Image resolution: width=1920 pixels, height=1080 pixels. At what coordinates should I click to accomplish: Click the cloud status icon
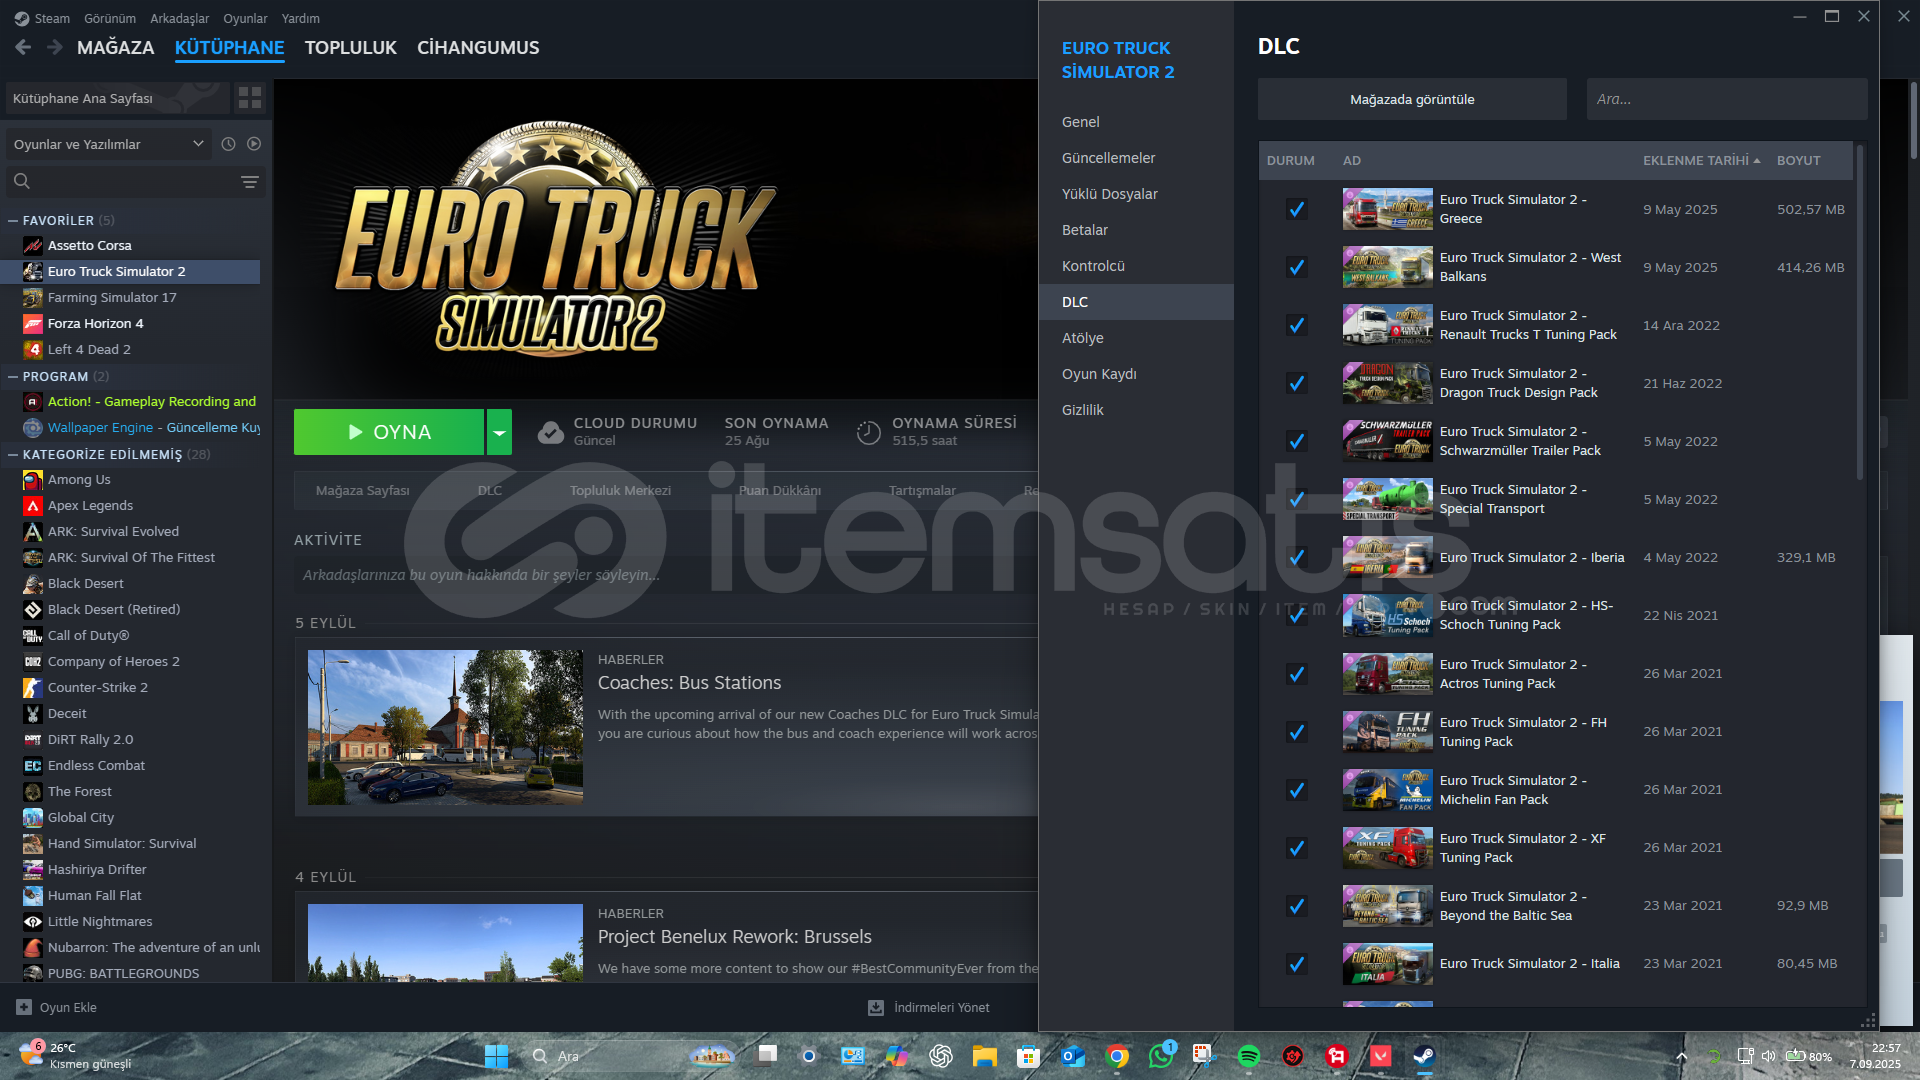551,432
